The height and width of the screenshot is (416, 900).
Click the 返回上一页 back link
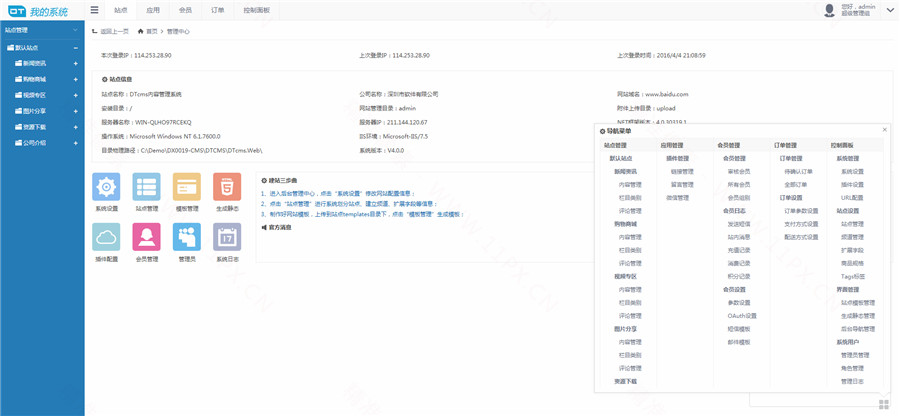(x=112, y=31)
